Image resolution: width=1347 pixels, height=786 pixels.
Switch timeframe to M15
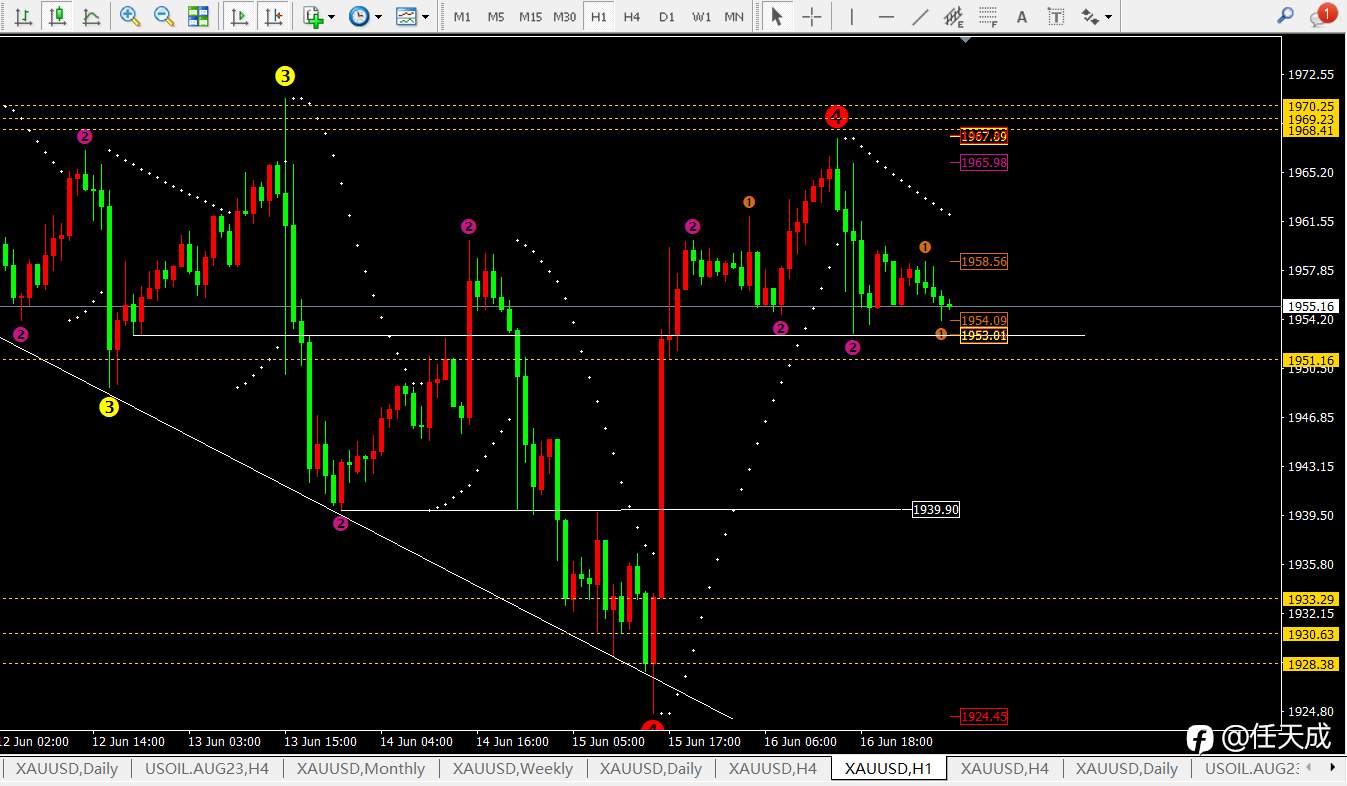(x=530, y=17)
